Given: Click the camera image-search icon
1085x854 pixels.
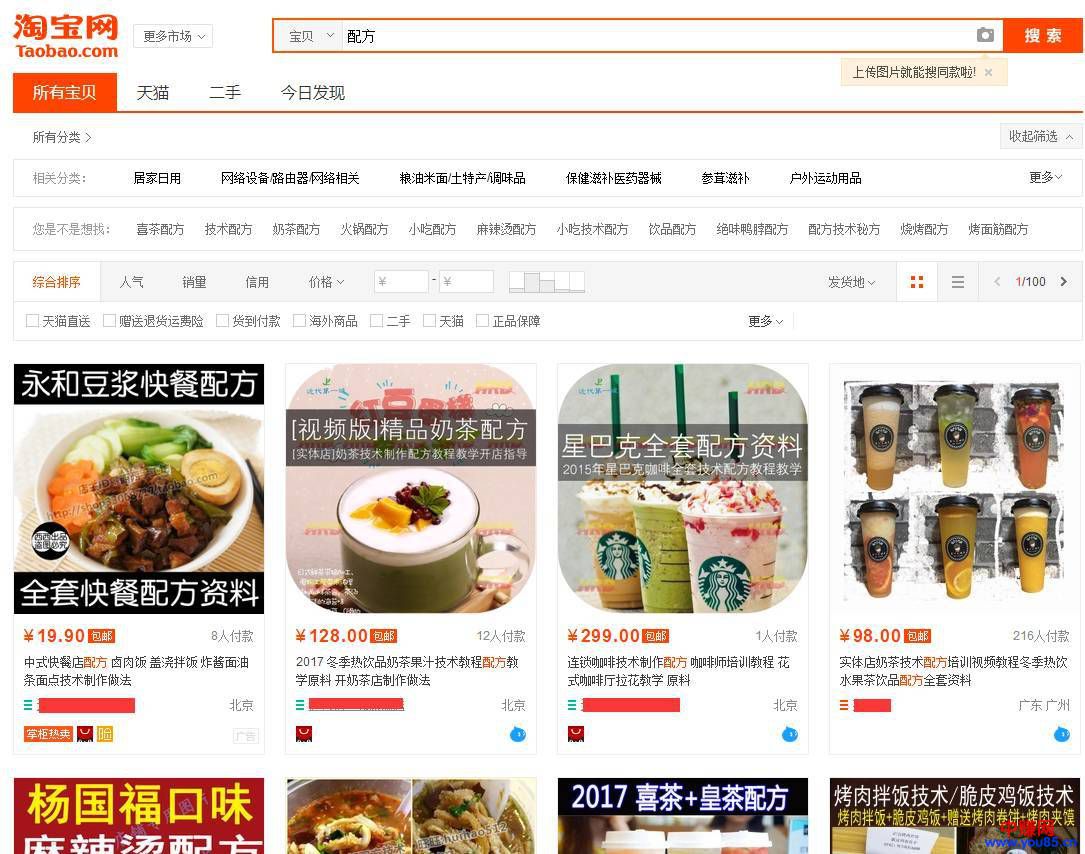Looking at the screenshot, I should pos(985,36).
